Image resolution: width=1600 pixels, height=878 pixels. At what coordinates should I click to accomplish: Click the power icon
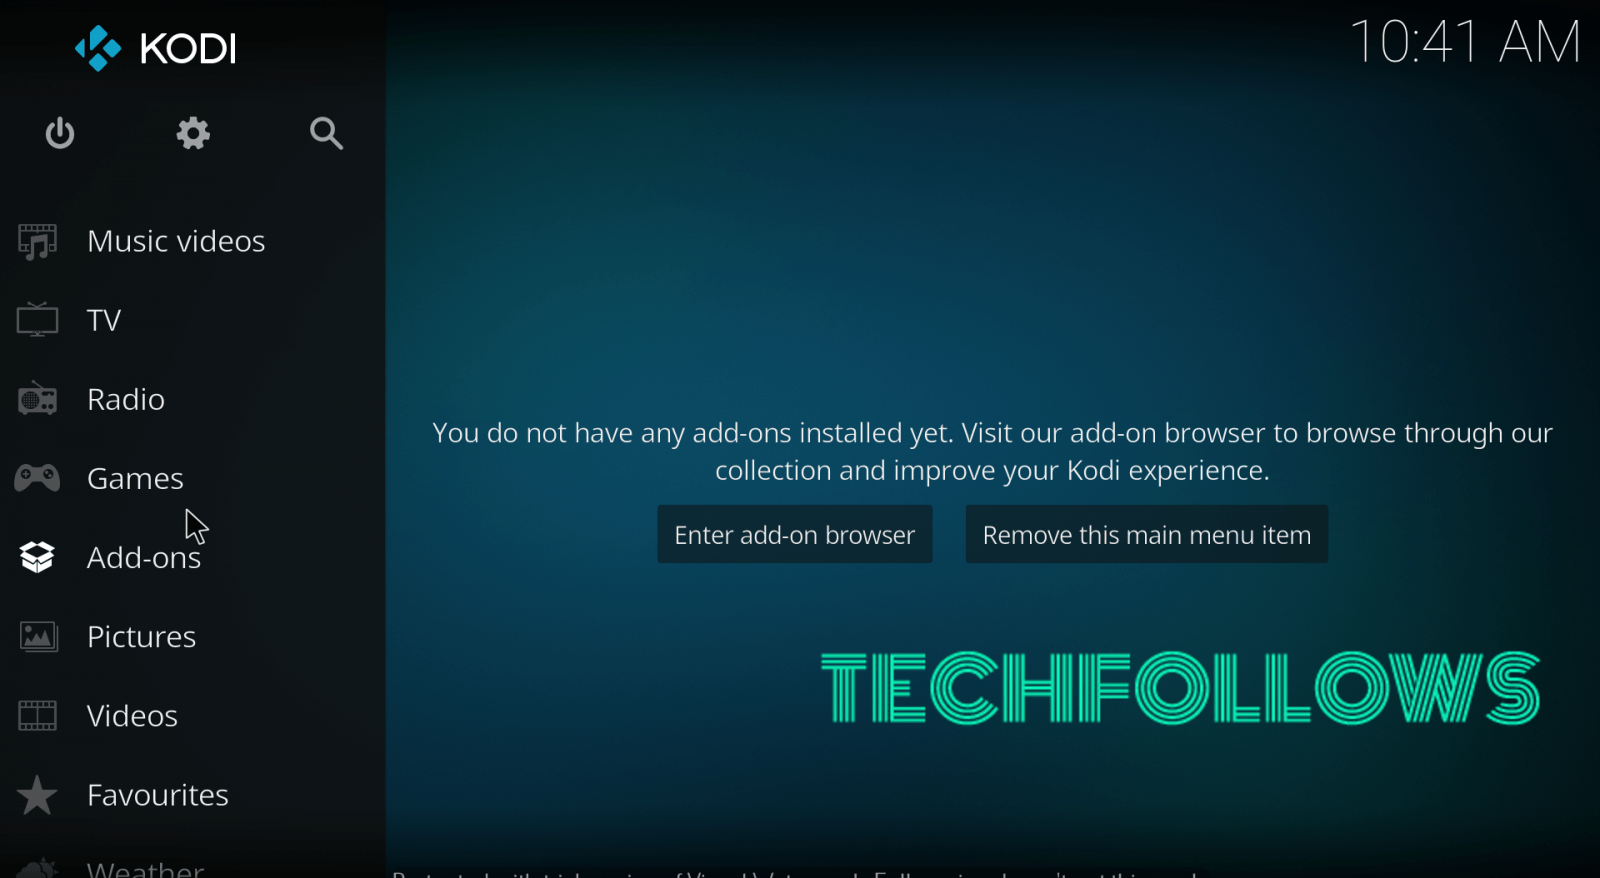coord(60,133)
